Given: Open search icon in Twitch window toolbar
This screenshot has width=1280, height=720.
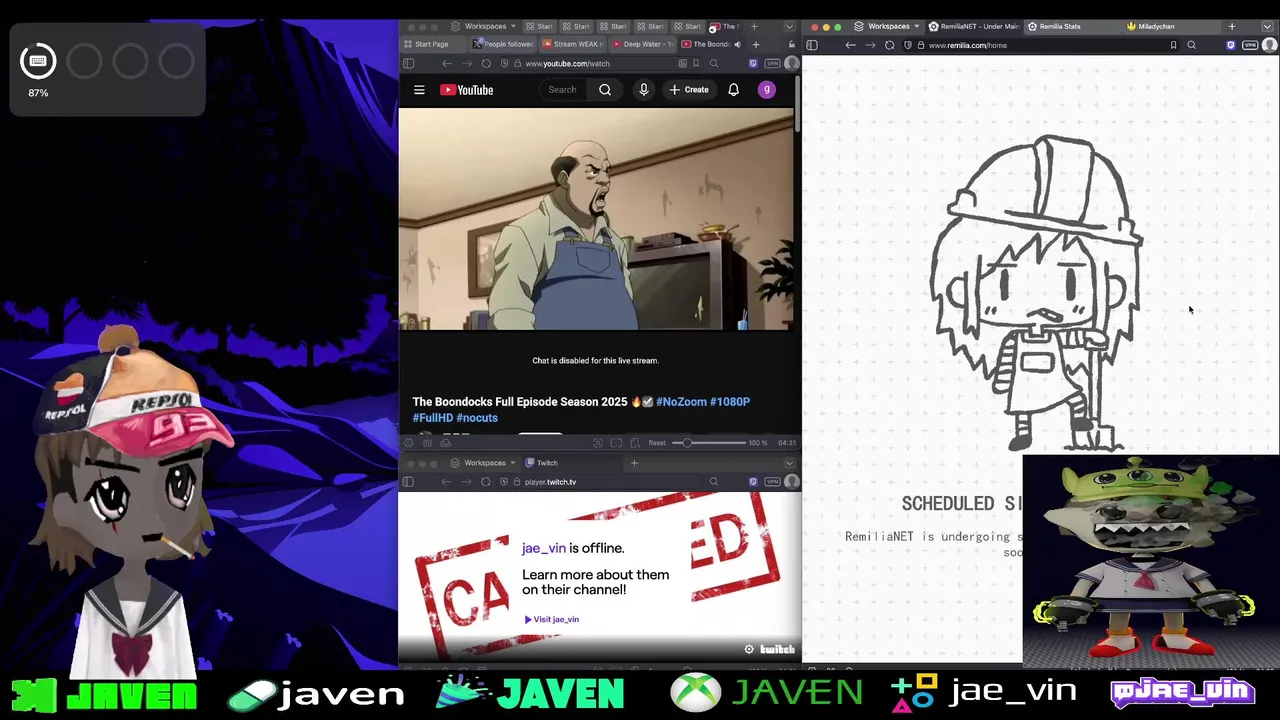Looking at the screenshot, I should tap(714, 482).
